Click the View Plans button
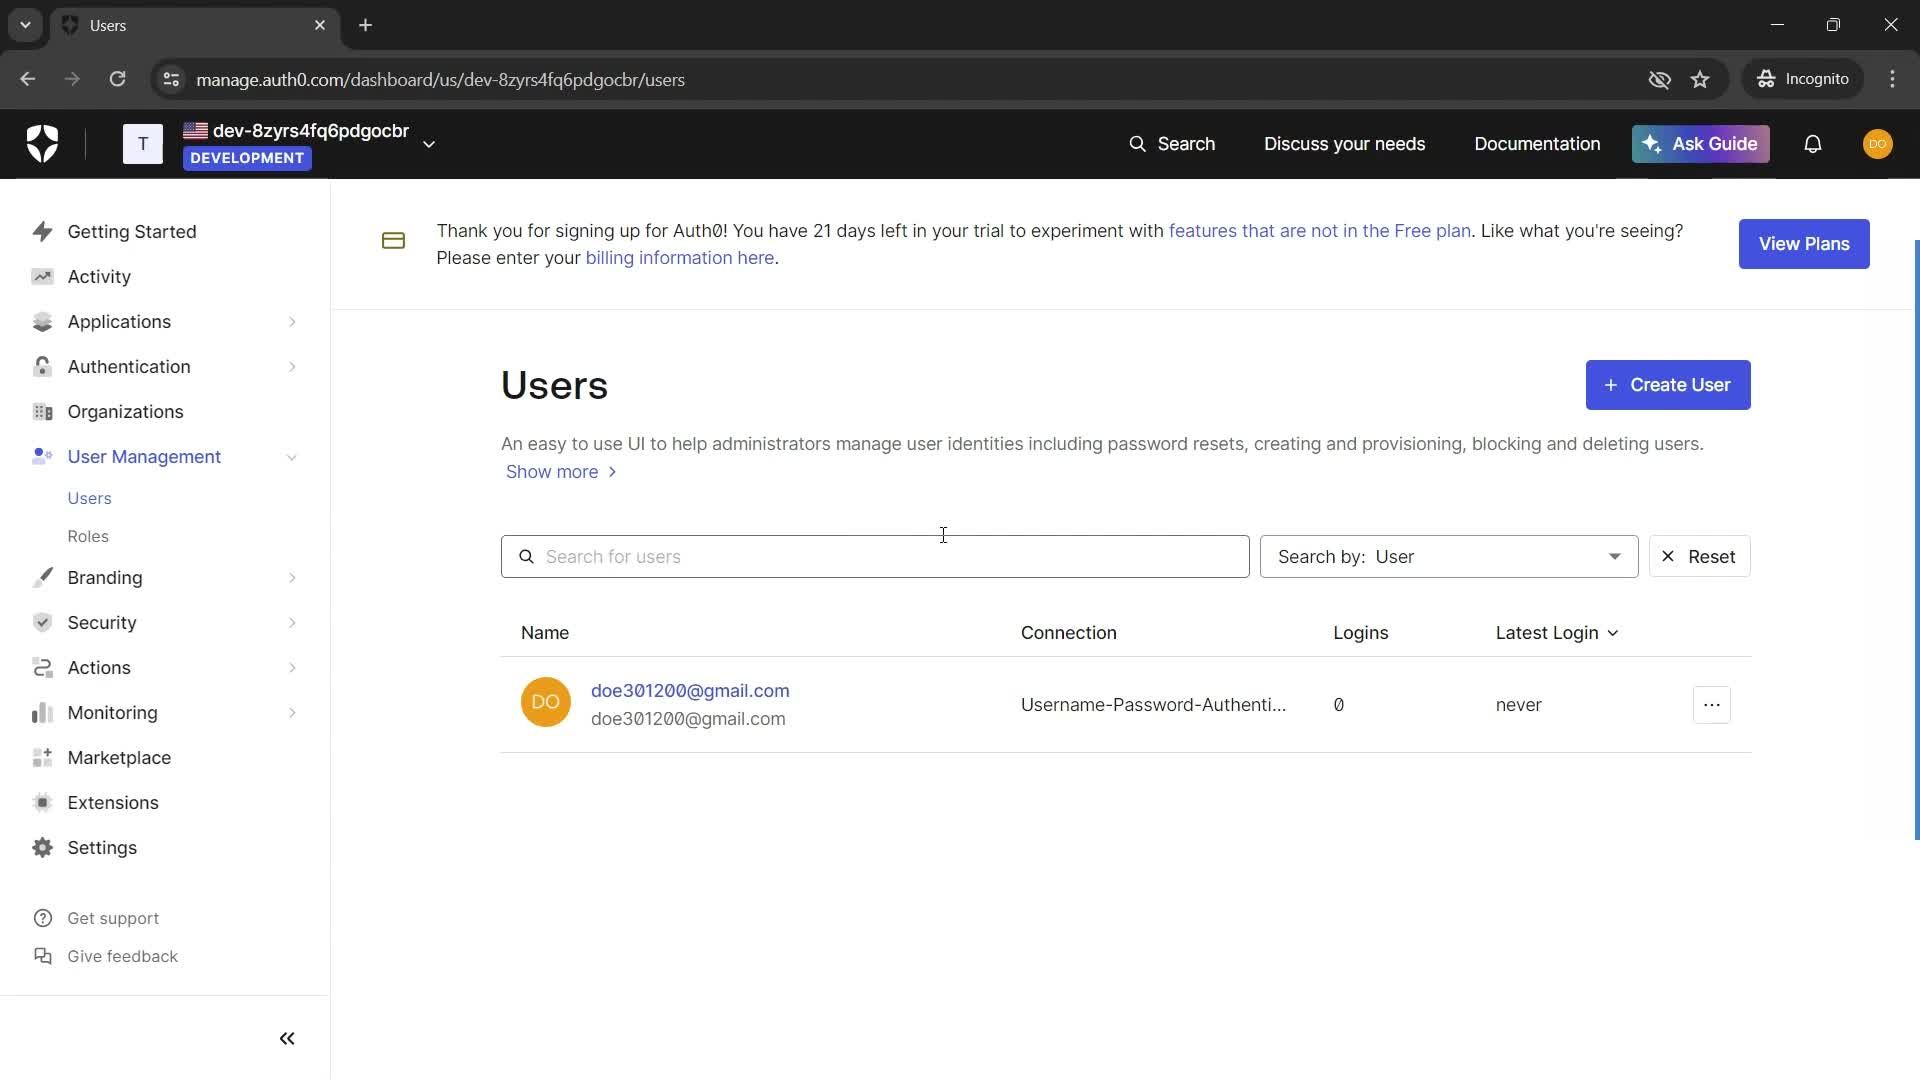The height and width of the screenshot is (1080, 1920). pyautogui.click(x=1804, y=244)
